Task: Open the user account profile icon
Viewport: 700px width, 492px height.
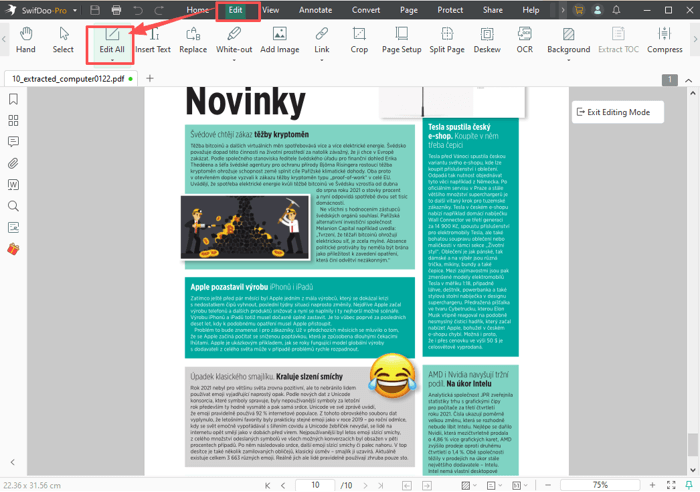Action: 597,10
